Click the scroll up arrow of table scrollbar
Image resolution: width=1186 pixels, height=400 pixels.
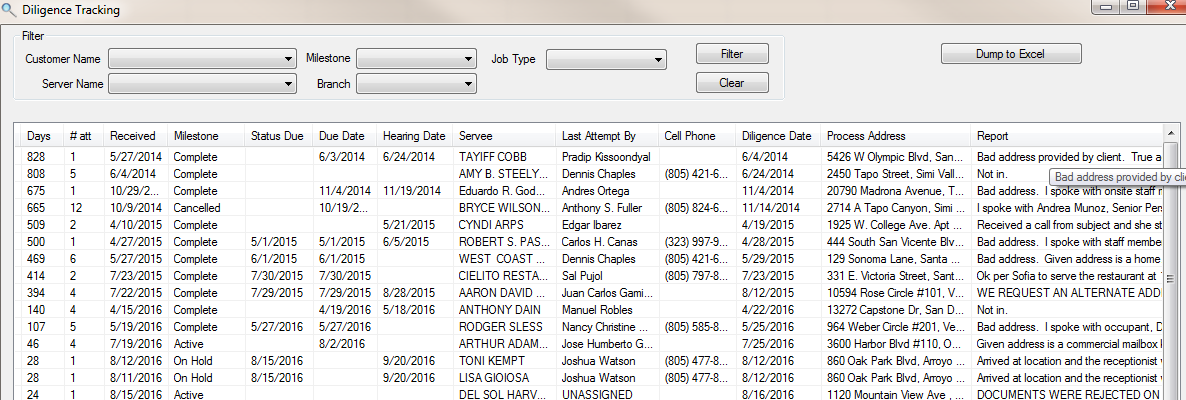pos(1171,132)
